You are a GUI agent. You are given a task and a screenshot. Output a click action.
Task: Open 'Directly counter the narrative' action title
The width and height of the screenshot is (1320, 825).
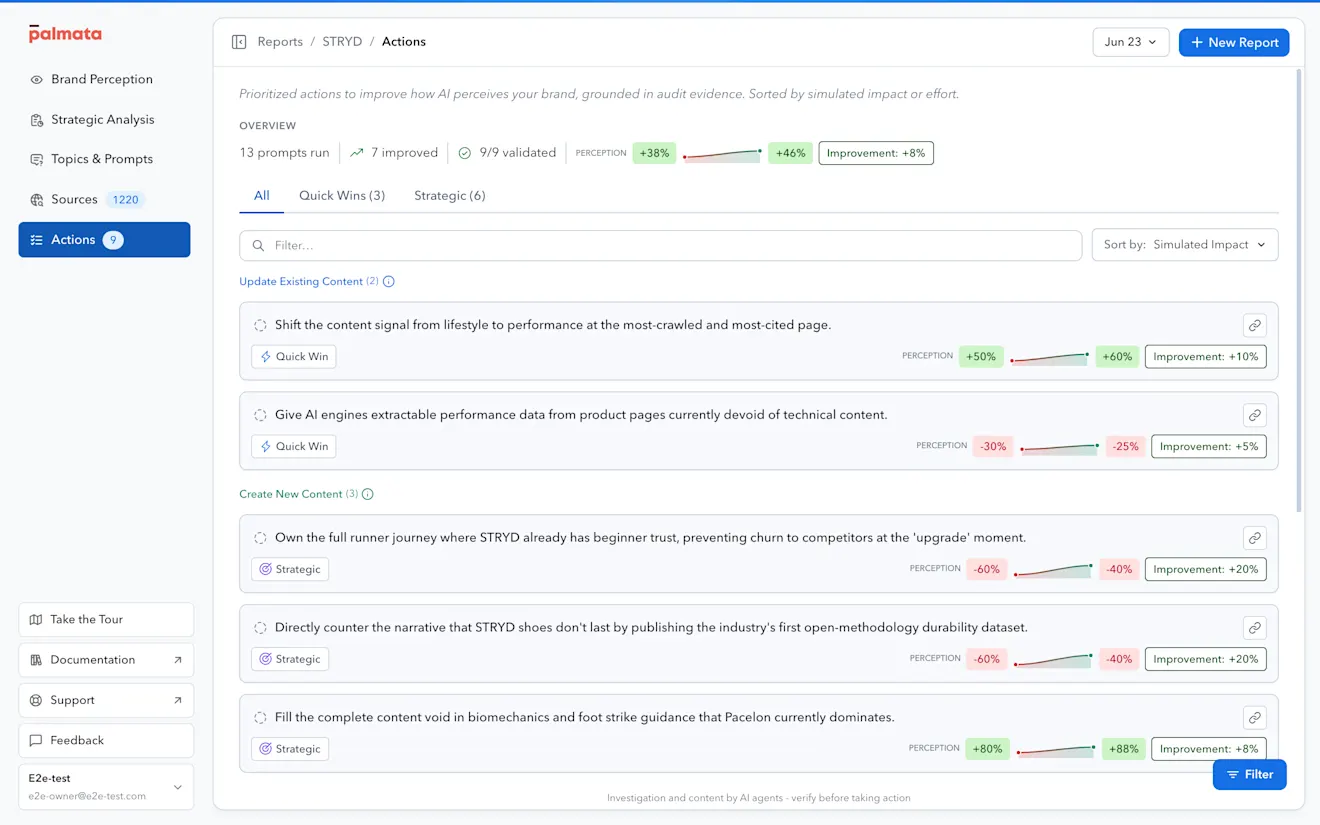coord(651,628)
